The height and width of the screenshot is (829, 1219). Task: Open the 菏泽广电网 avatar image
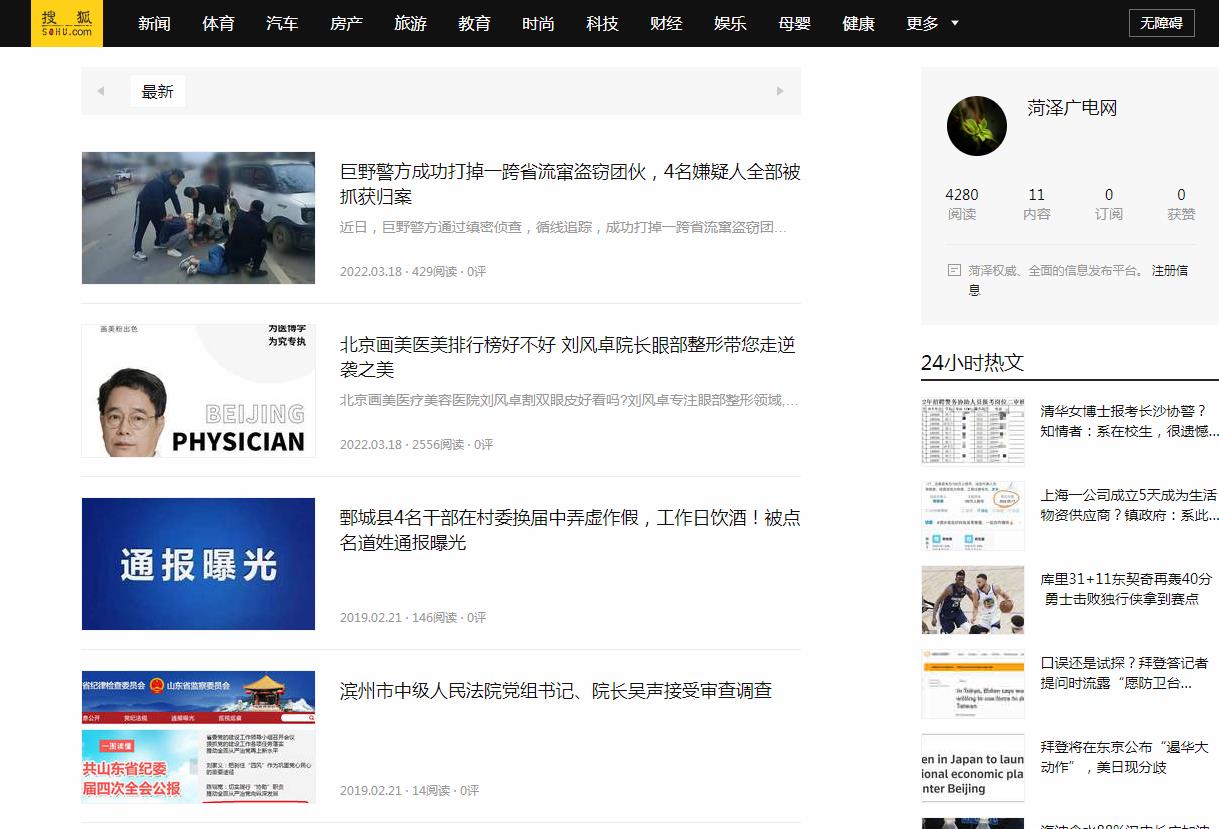(x=976, y=126)
